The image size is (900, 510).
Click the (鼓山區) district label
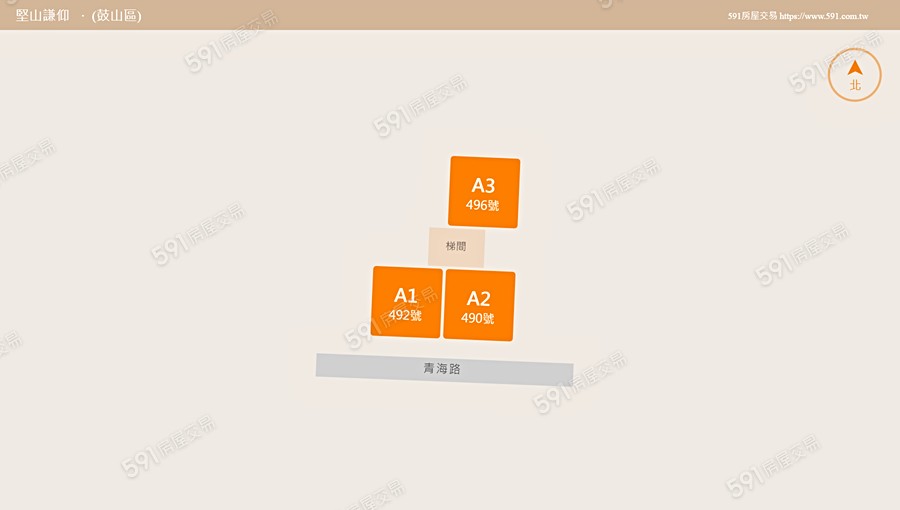(117, 15)
